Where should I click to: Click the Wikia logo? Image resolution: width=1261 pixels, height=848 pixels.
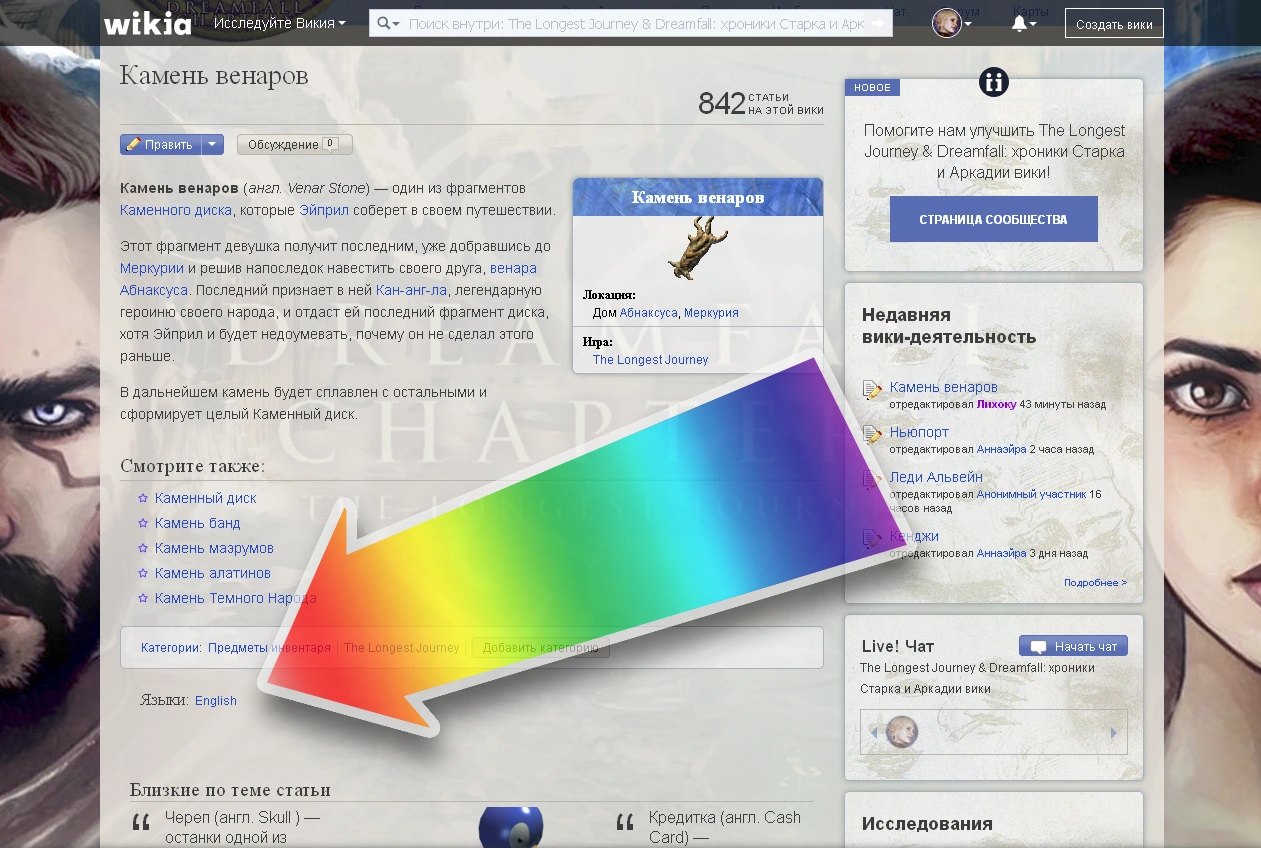(147, 23)
